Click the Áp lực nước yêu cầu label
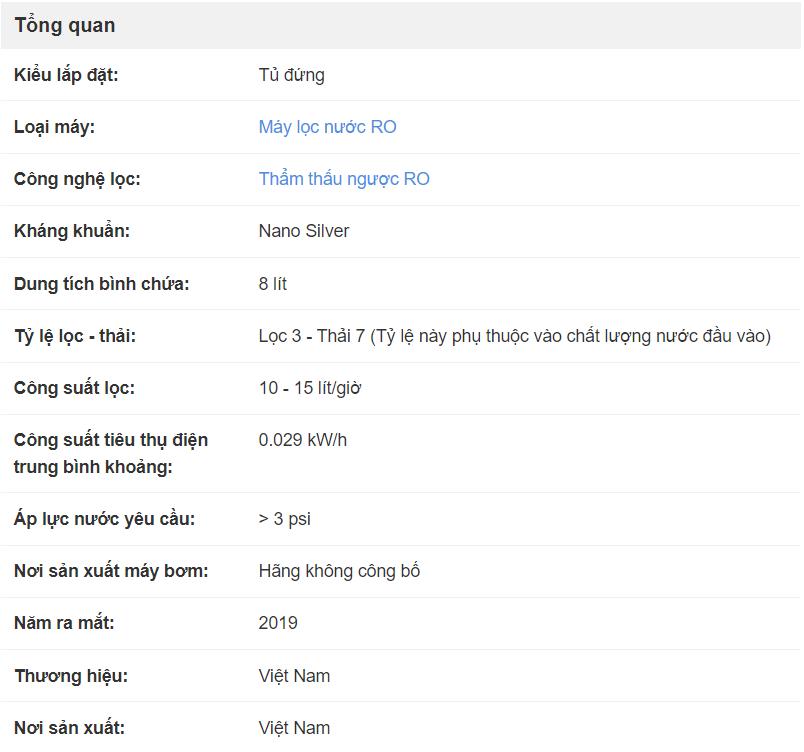Screen dimensions: 804x752 click(x=105, y=519)
